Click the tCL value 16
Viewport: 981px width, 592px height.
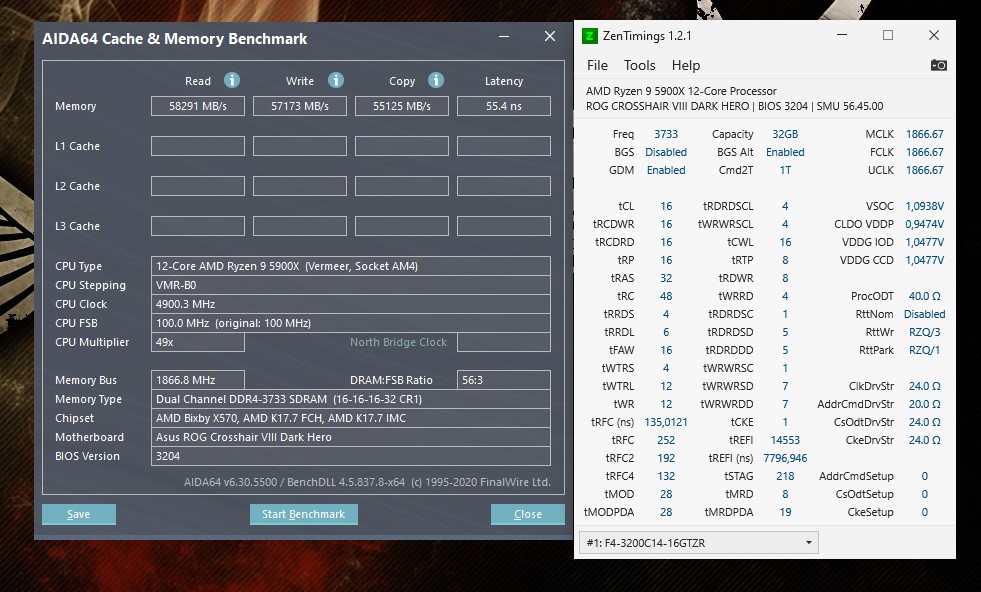coord(666,206)
